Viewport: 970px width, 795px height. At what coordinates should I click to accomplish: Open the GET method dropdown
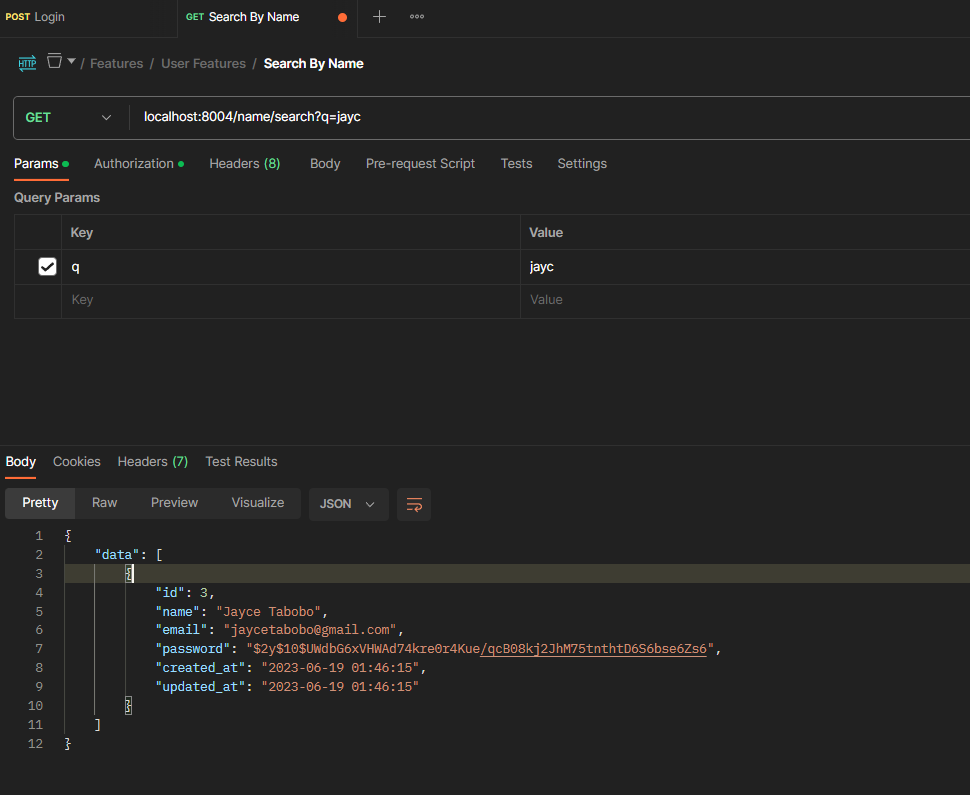coord(70,117)
